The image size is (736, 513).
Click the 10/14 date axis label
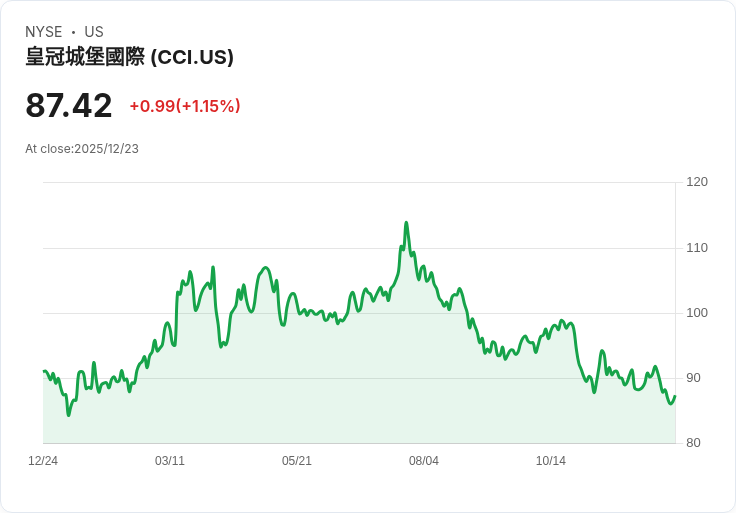551,461
